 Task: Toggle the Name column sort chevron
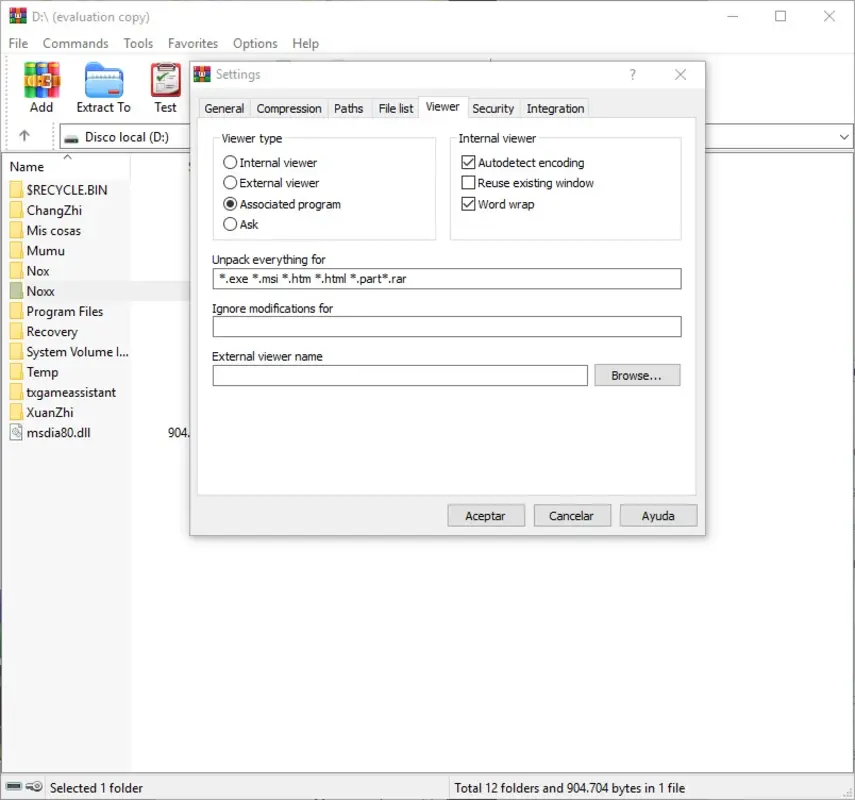pos(67,157)
